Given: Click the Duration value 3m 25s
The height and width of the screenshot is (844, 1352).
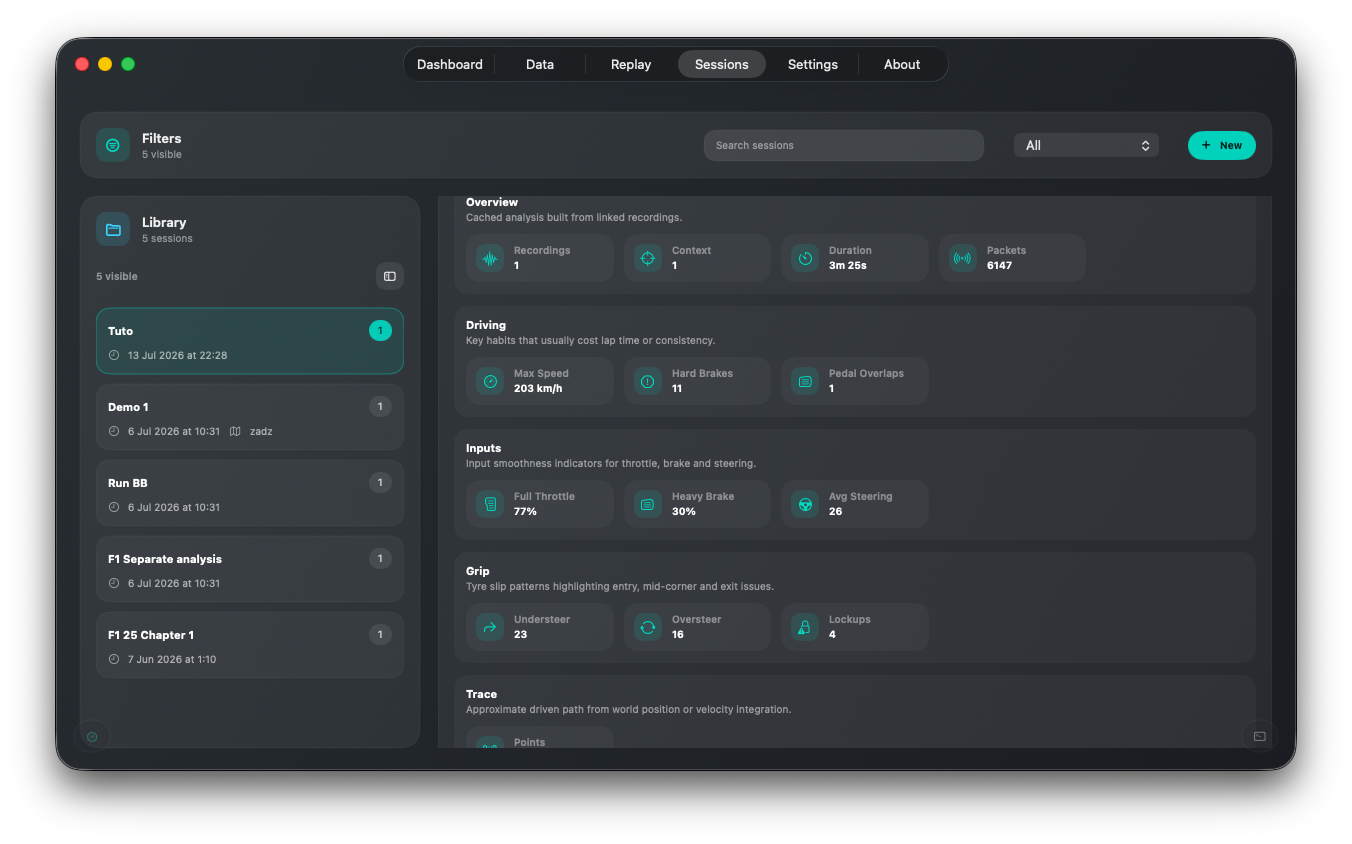Looking at the screenshot, I should [848, 266].
